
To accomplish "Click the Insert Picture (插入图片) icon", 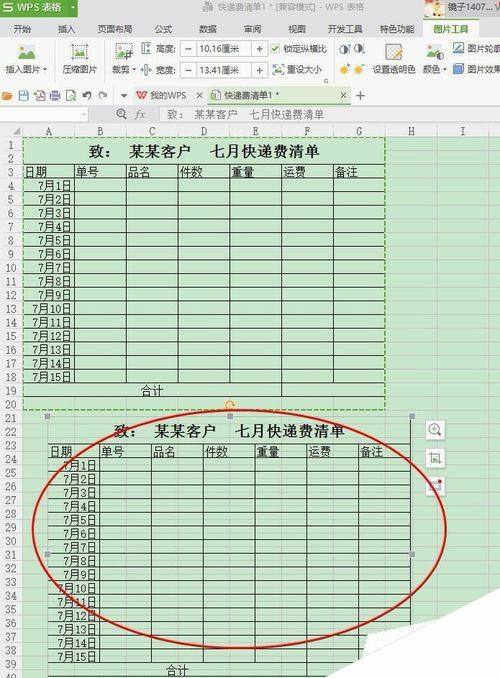I will pos(26,52).
